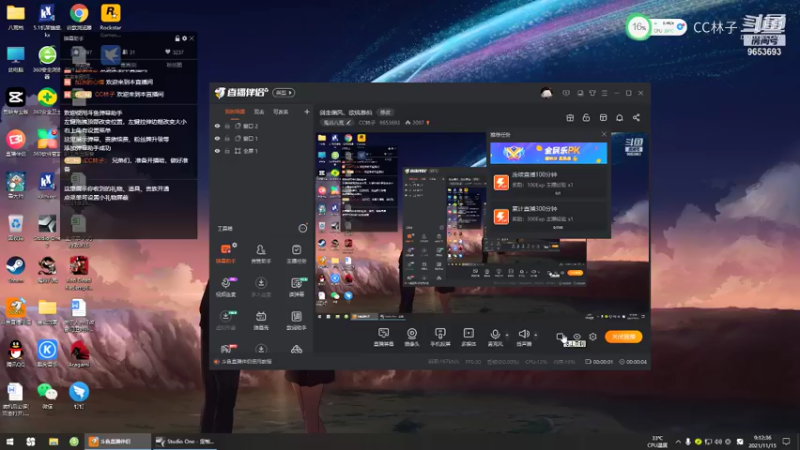Toggle preview eye icon near close-stream button
The width and height of the screenshot is (800, 450).
[x=577, y=337]
